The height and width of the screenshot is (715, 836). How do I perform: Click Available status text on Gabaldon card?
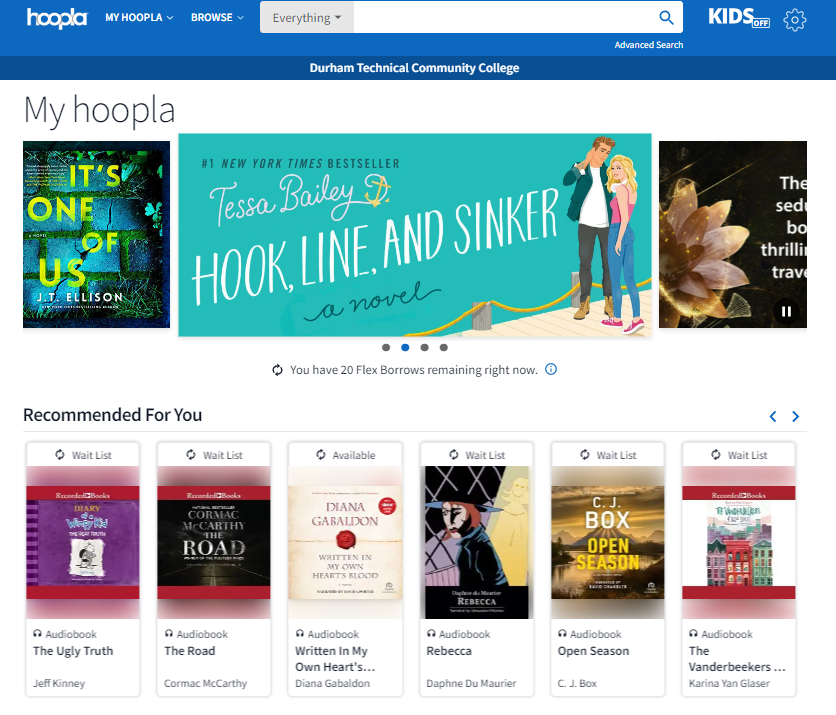pos(354,455)
